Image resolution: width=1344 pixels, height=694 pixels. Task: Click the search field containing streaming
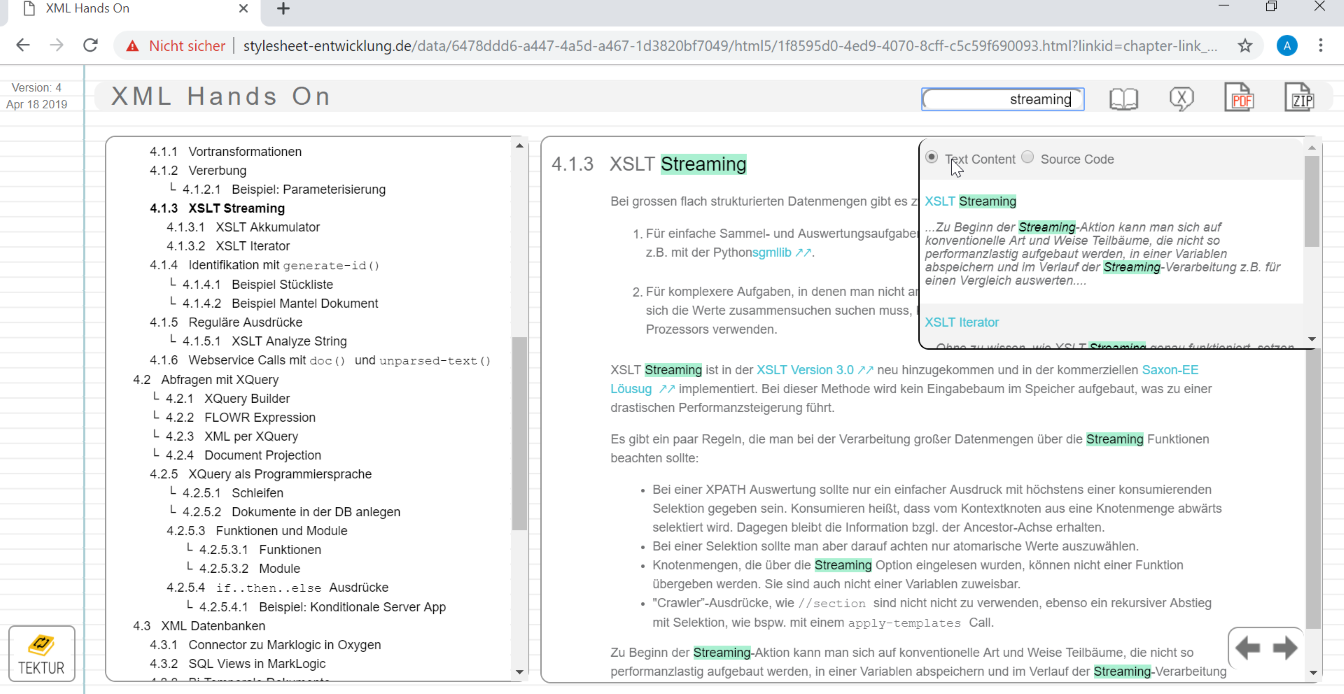coord(1003,99)
